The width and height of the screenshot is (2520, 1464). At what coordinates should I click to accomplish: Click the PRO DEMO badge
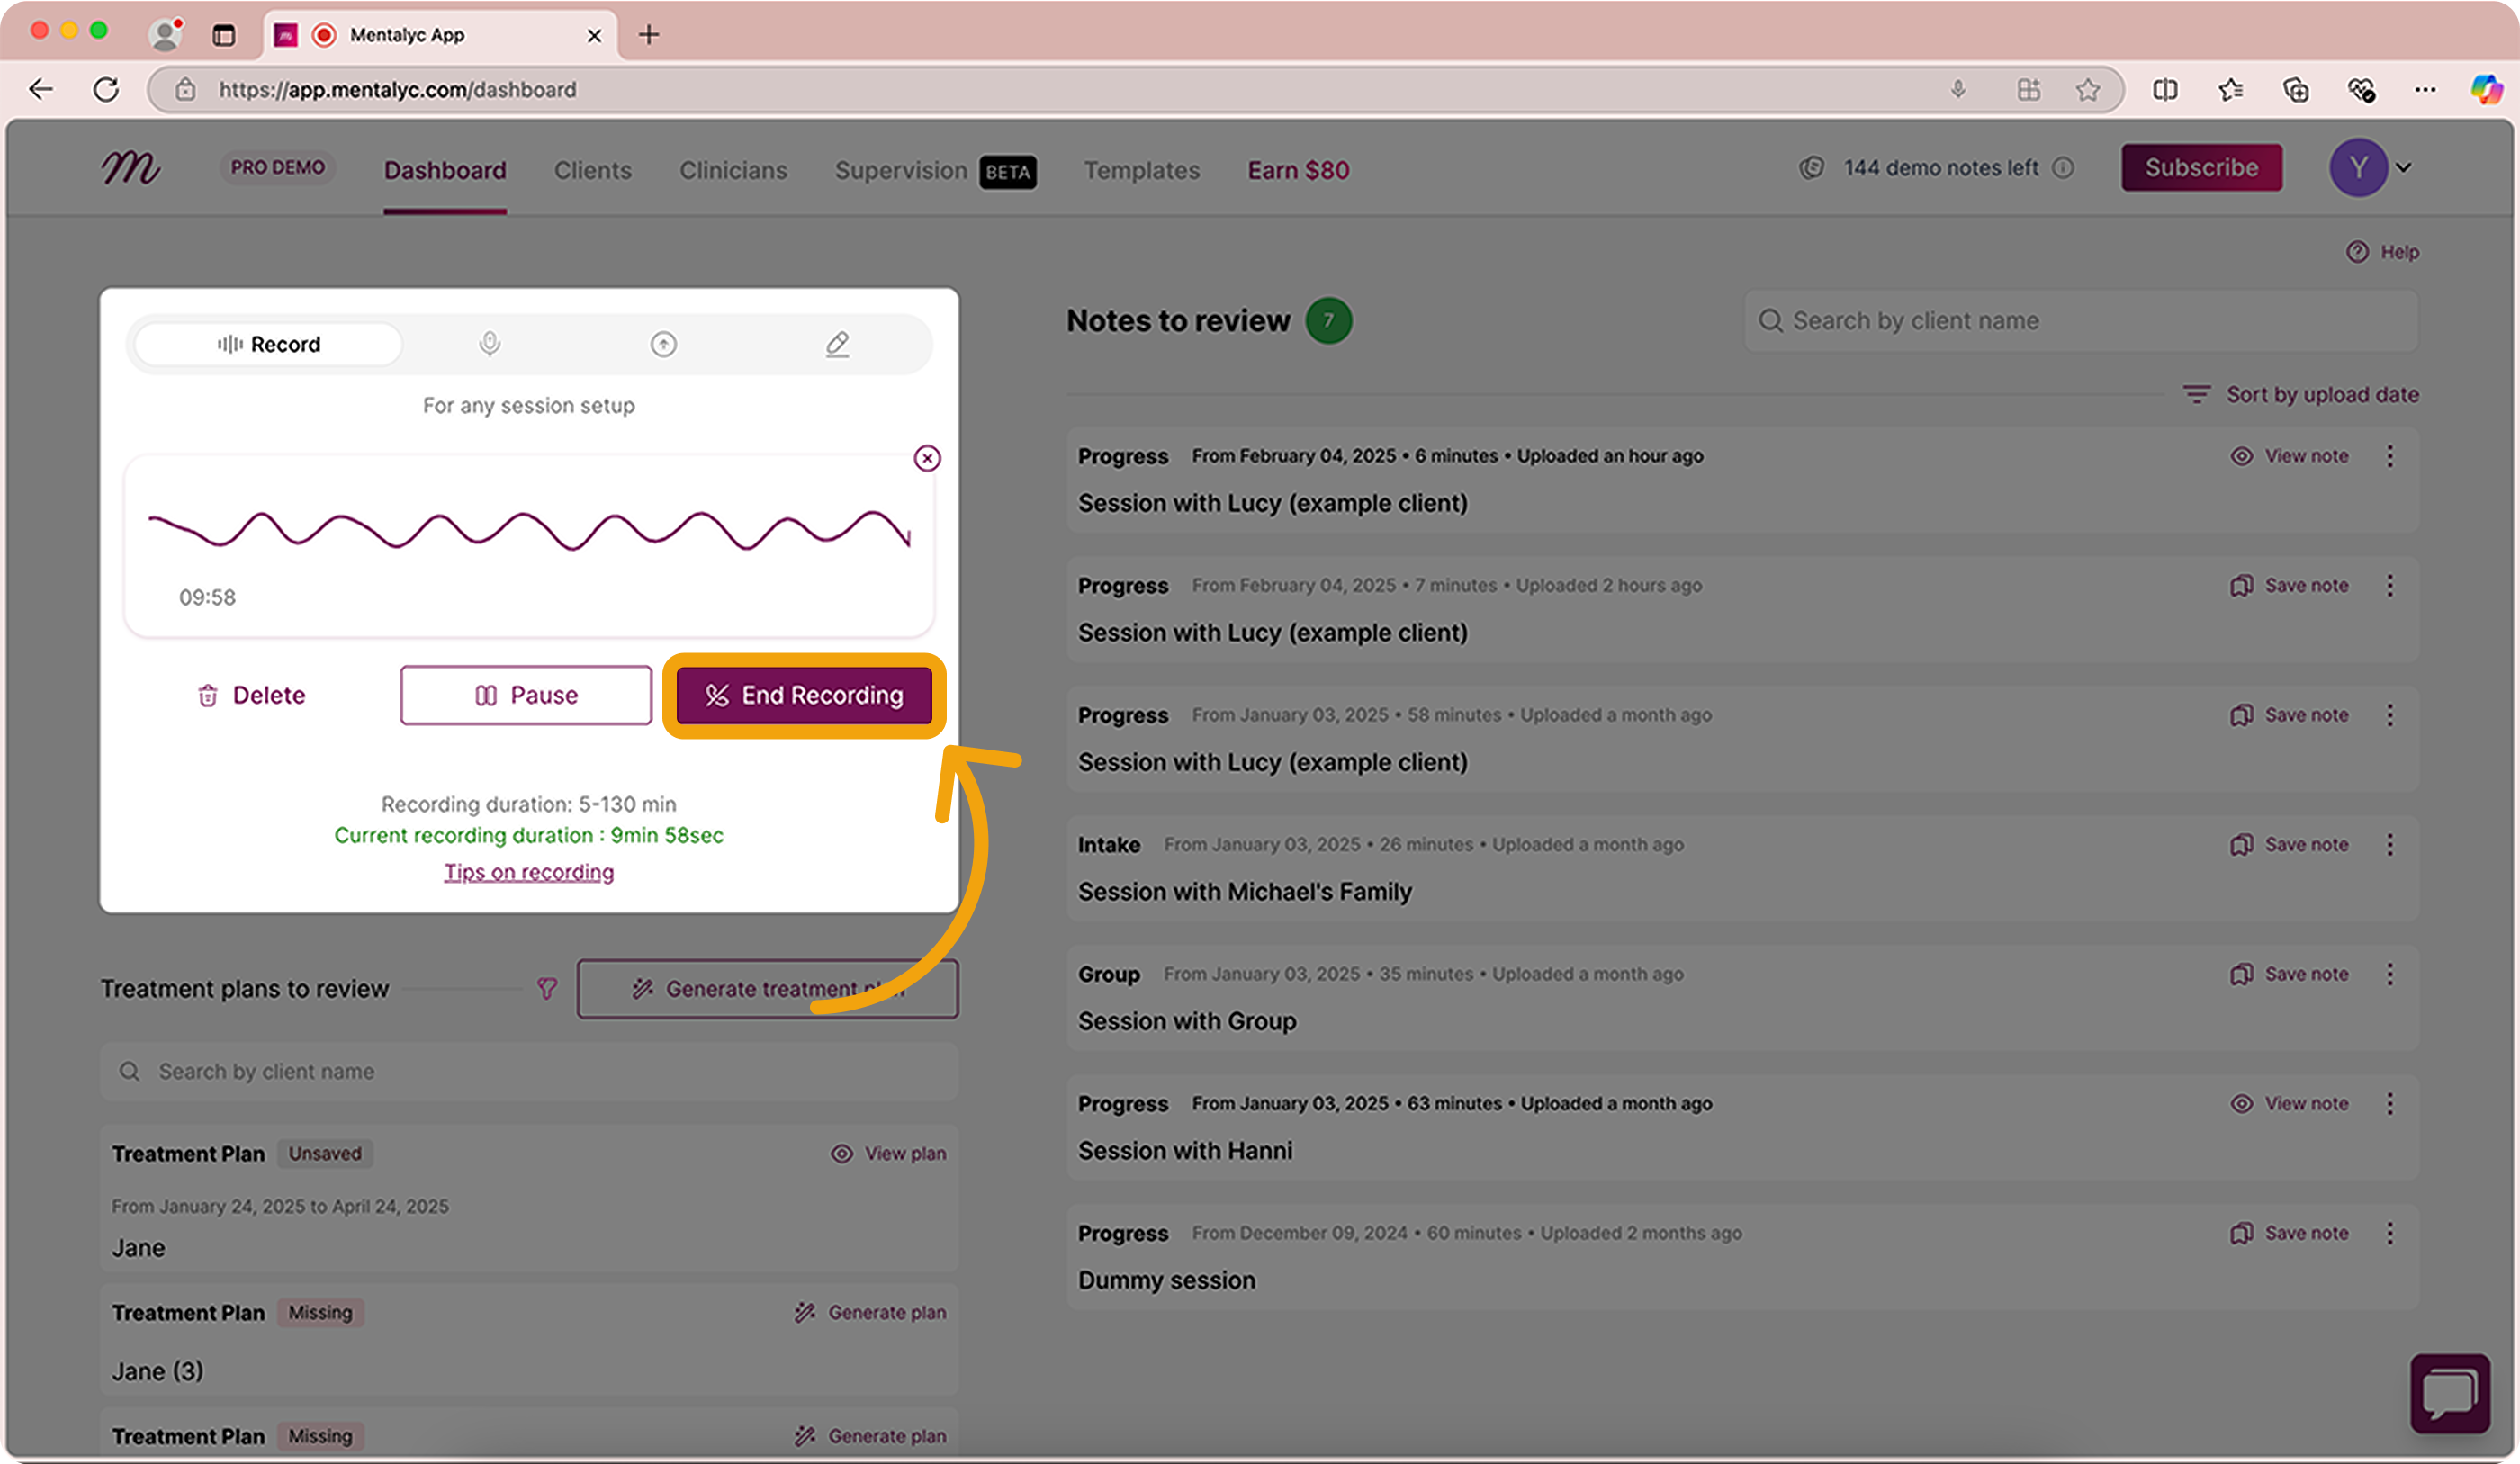point(278,168)
